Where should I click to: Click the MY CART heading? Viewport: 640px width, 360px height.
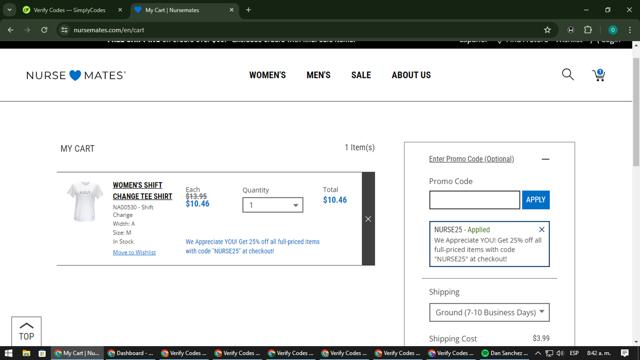point(78,149)
